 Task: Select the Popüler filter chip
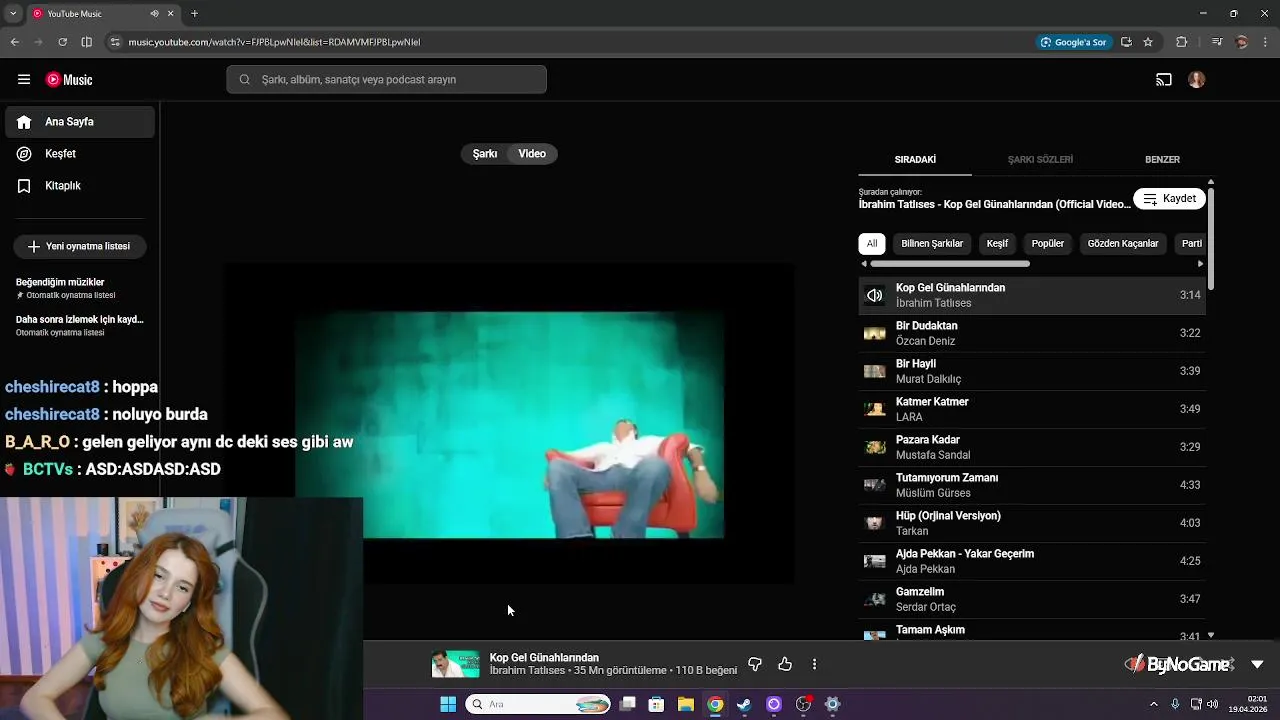pos(1048,243)
